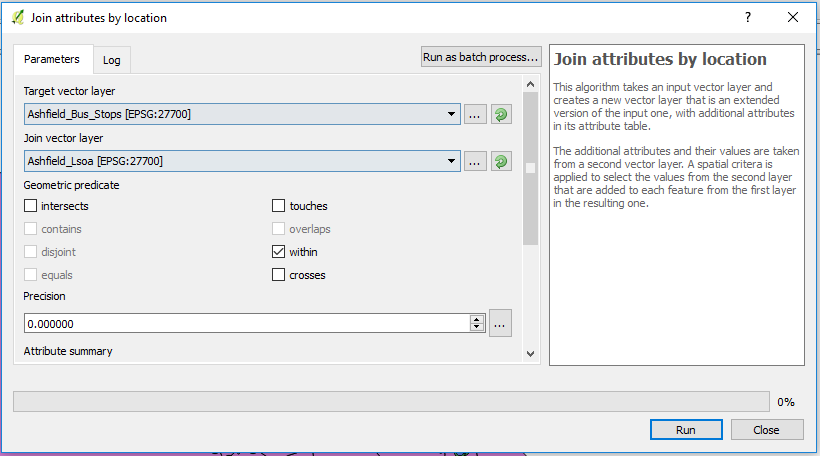The height and width of the screenshot is (456, 820).
Task: Increase Precision with the up spinner arrow
Action: coord(476,320)
